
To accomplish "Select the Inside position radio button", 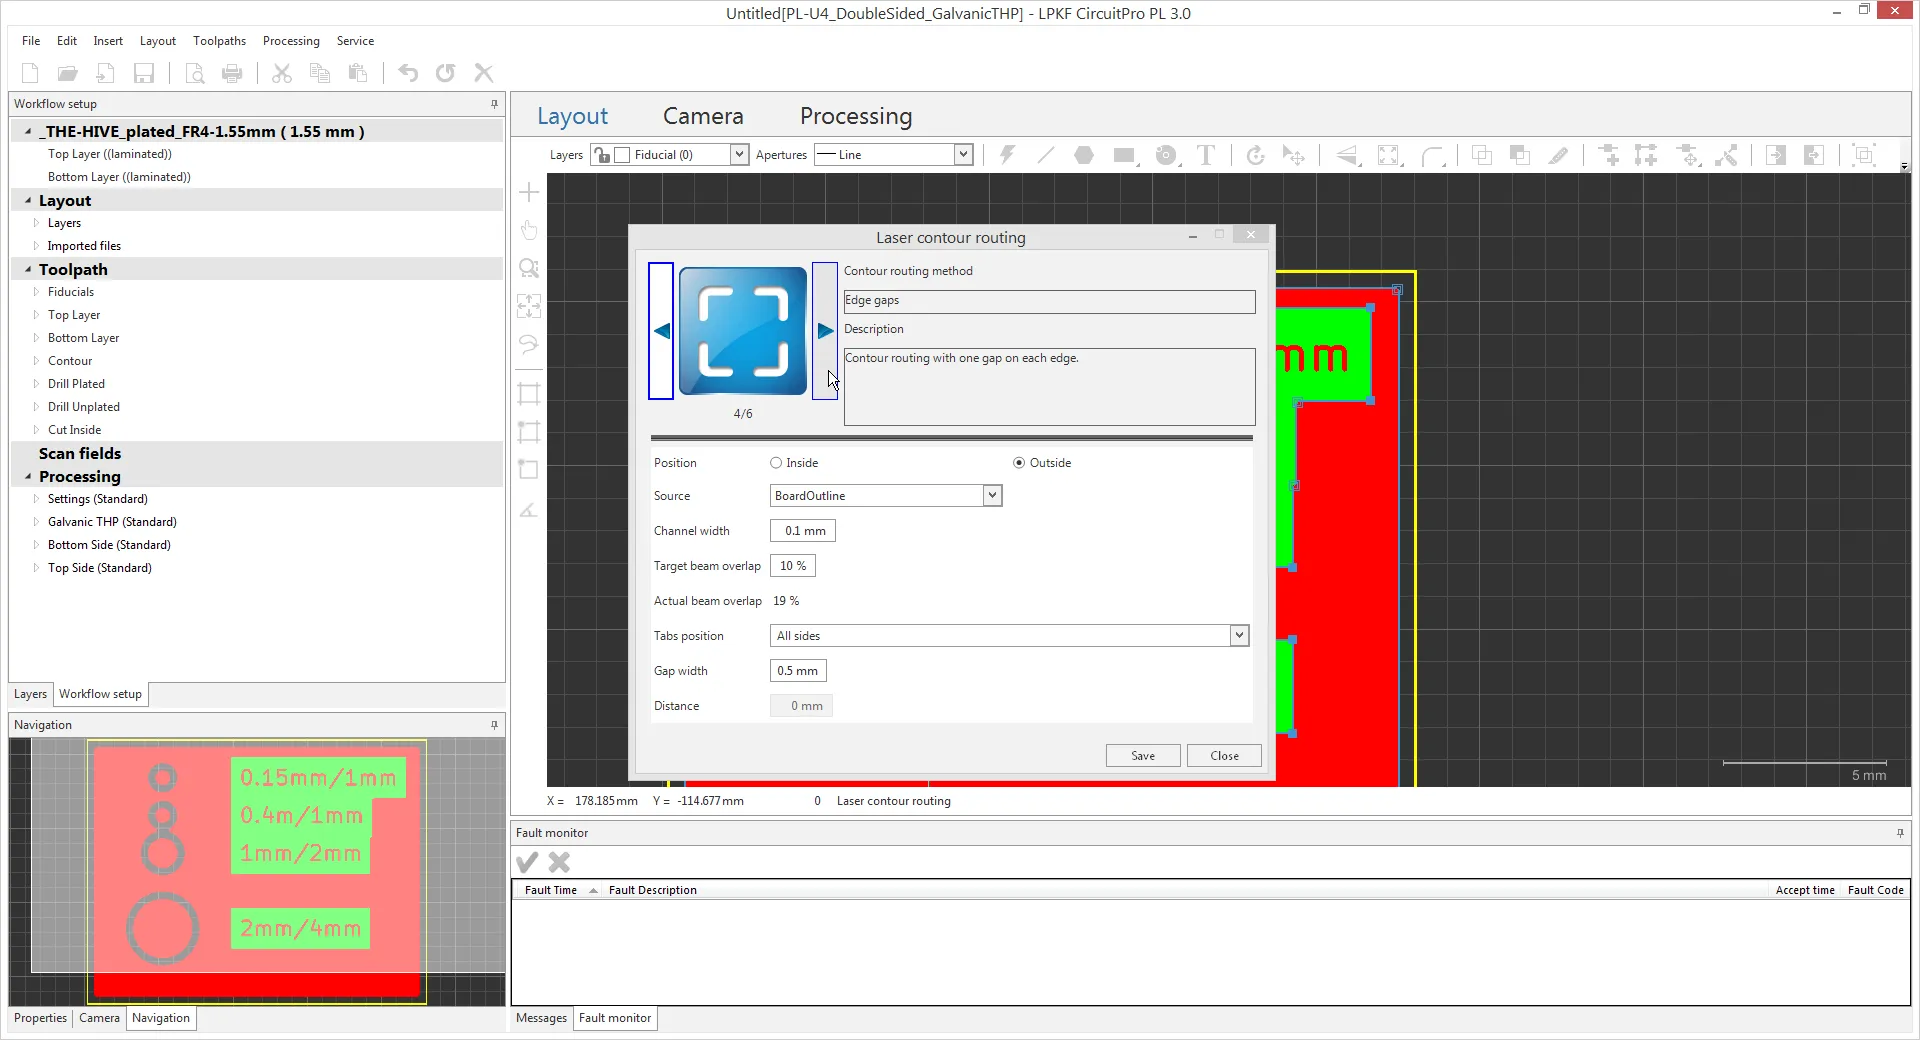I will (776, 463).
